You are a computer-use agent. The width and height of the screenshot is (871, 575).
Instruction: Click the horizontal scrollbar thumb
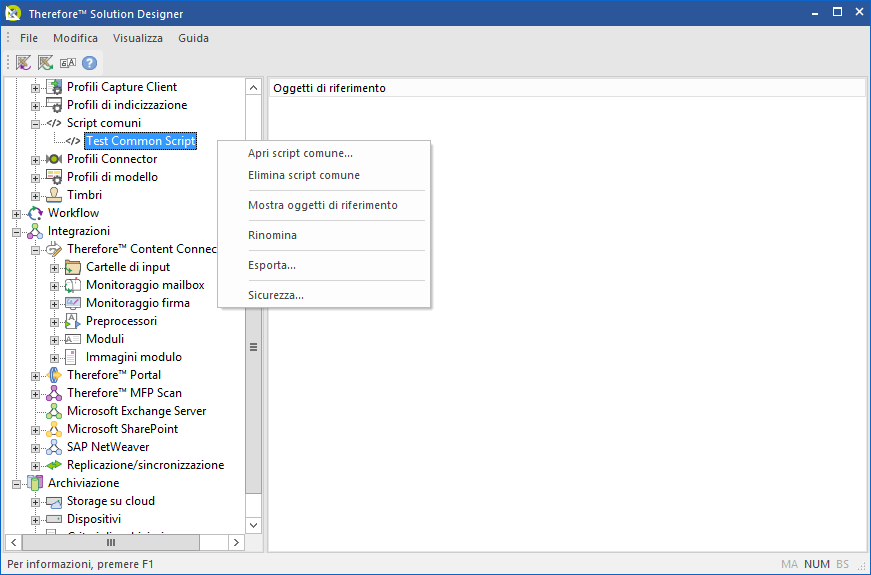click(111, 542)
